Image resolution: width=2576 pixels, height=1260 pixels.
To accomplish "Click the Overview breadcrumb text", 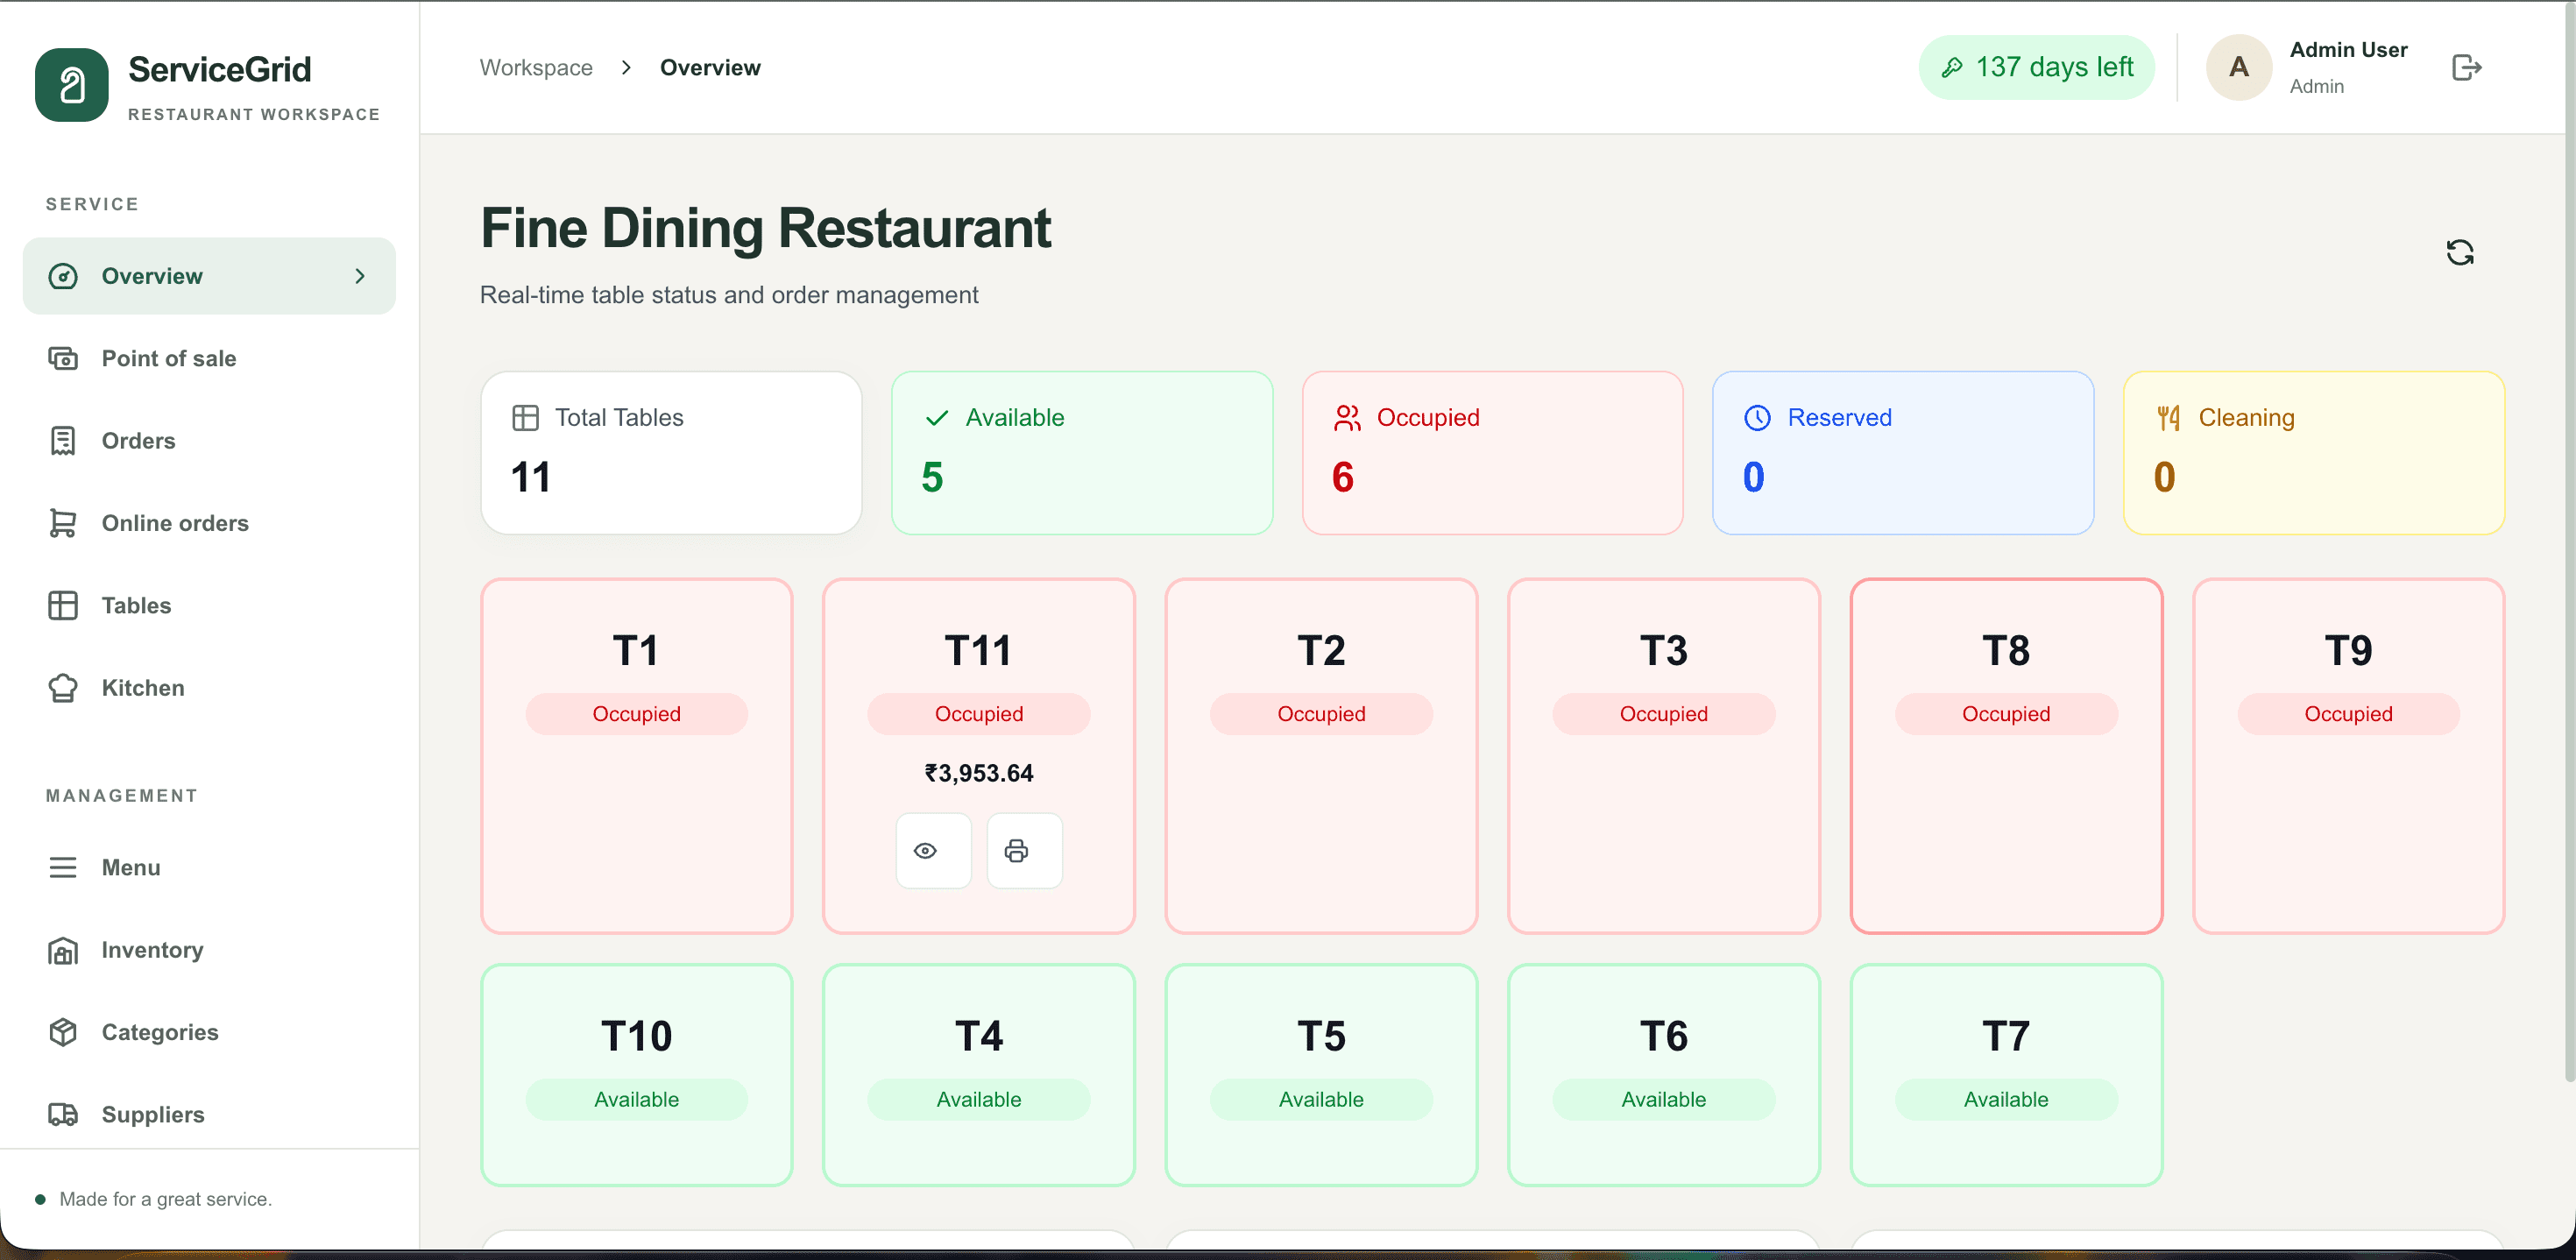I will tap(710, 67).
